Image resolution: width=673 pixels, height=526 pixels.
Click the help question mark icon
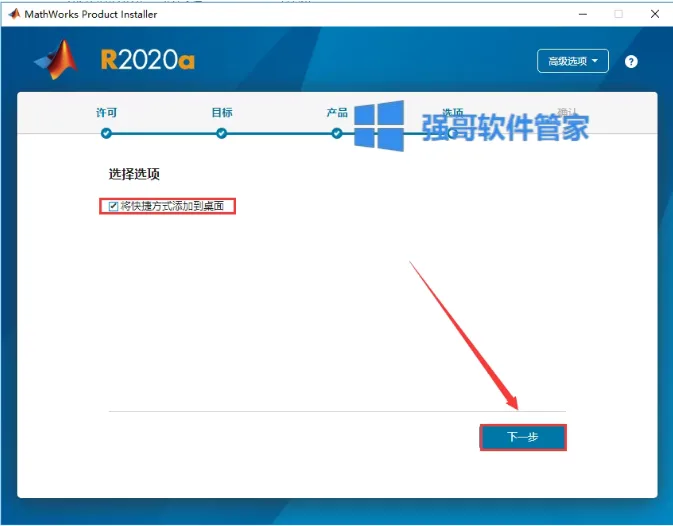(631, 62)
